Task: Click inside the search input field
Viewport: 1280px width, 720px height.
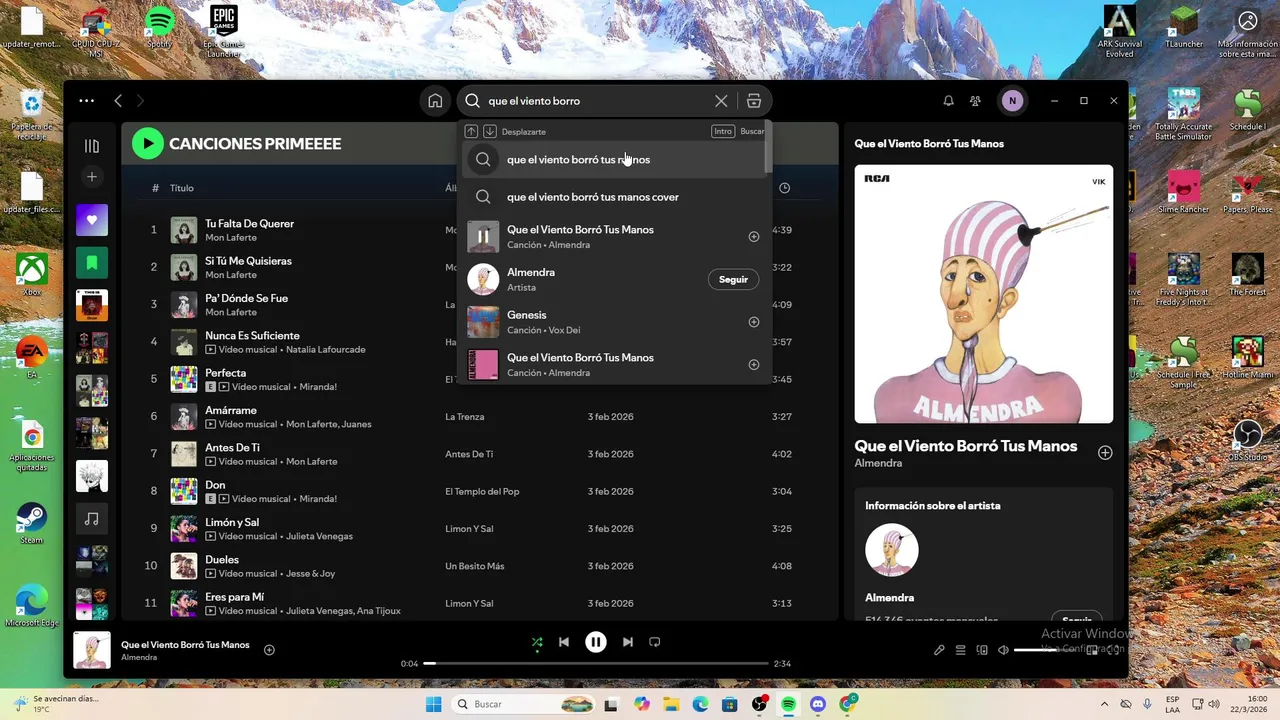Action: pyautogui.click(x=597, y=101)
